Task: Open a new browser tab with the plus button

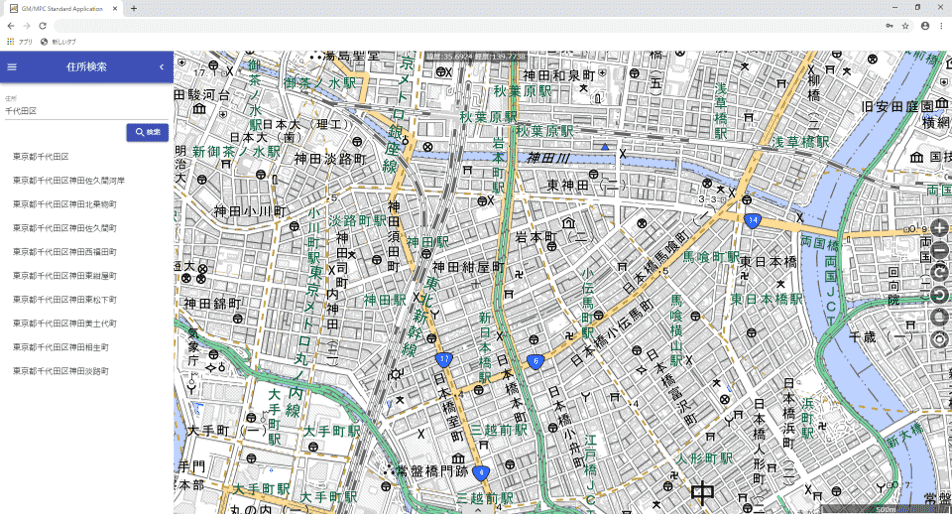Action: [x=134, y=8]
